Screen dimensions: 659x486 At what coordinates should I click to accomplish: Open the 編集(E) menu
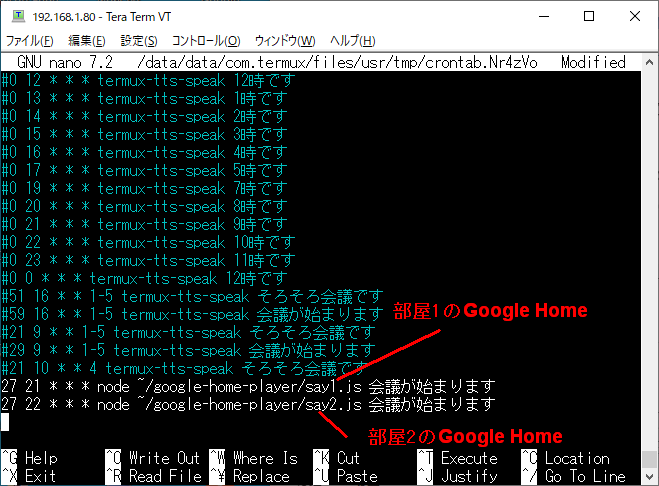point(87,41)
